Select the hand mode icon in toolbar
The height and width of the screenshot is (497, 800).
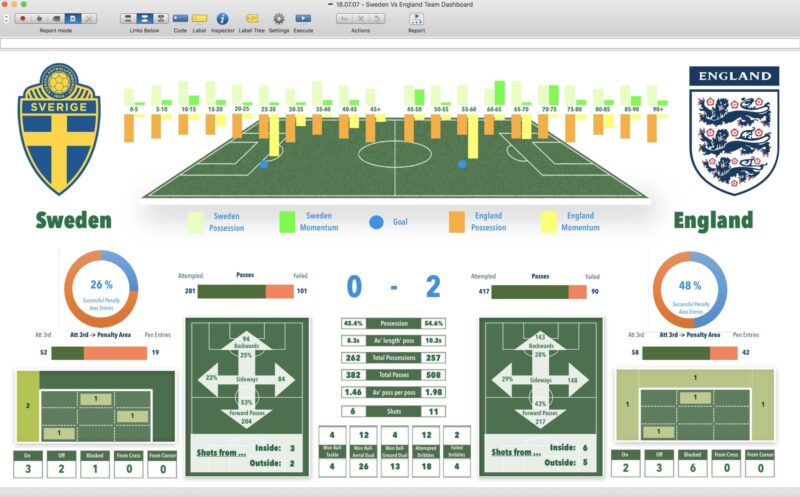point(39,18)
